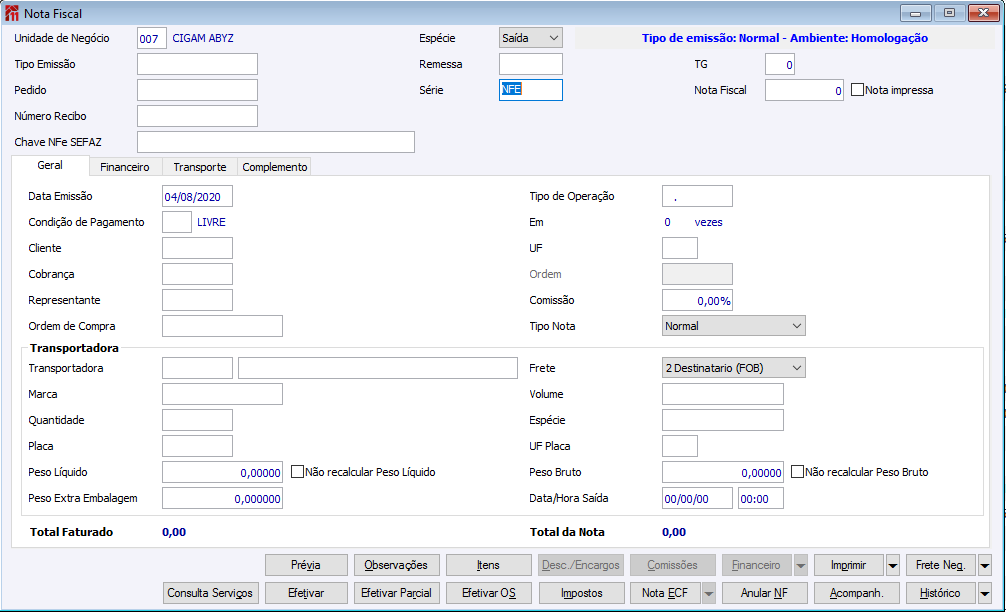Click the Marca input field

pos(222,394)
